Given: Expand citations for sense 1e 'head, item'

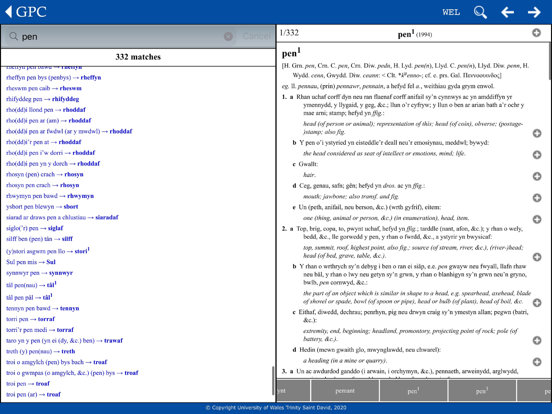Looking at the screenshot, I should coord(537,219).
